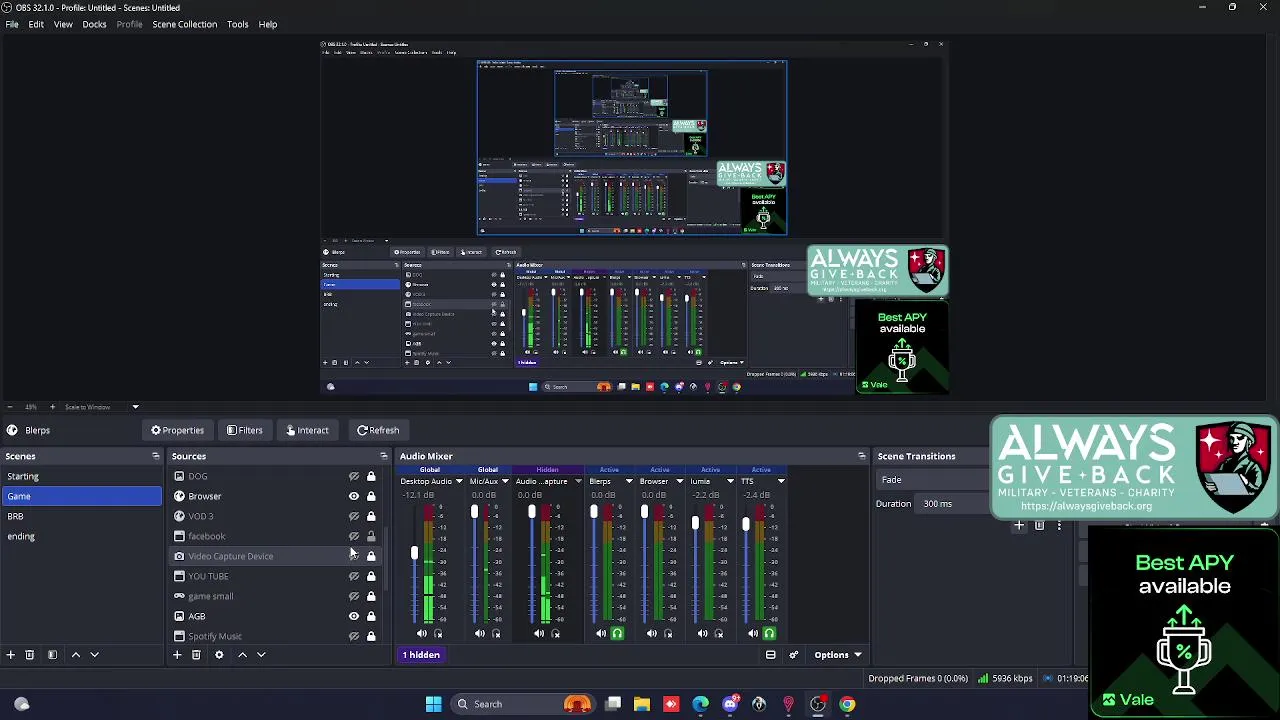Mute the Desktop Audio speaker icon
Image resolution: width=1280 pixels, height=720 pixels.
[x=421, y=633]
